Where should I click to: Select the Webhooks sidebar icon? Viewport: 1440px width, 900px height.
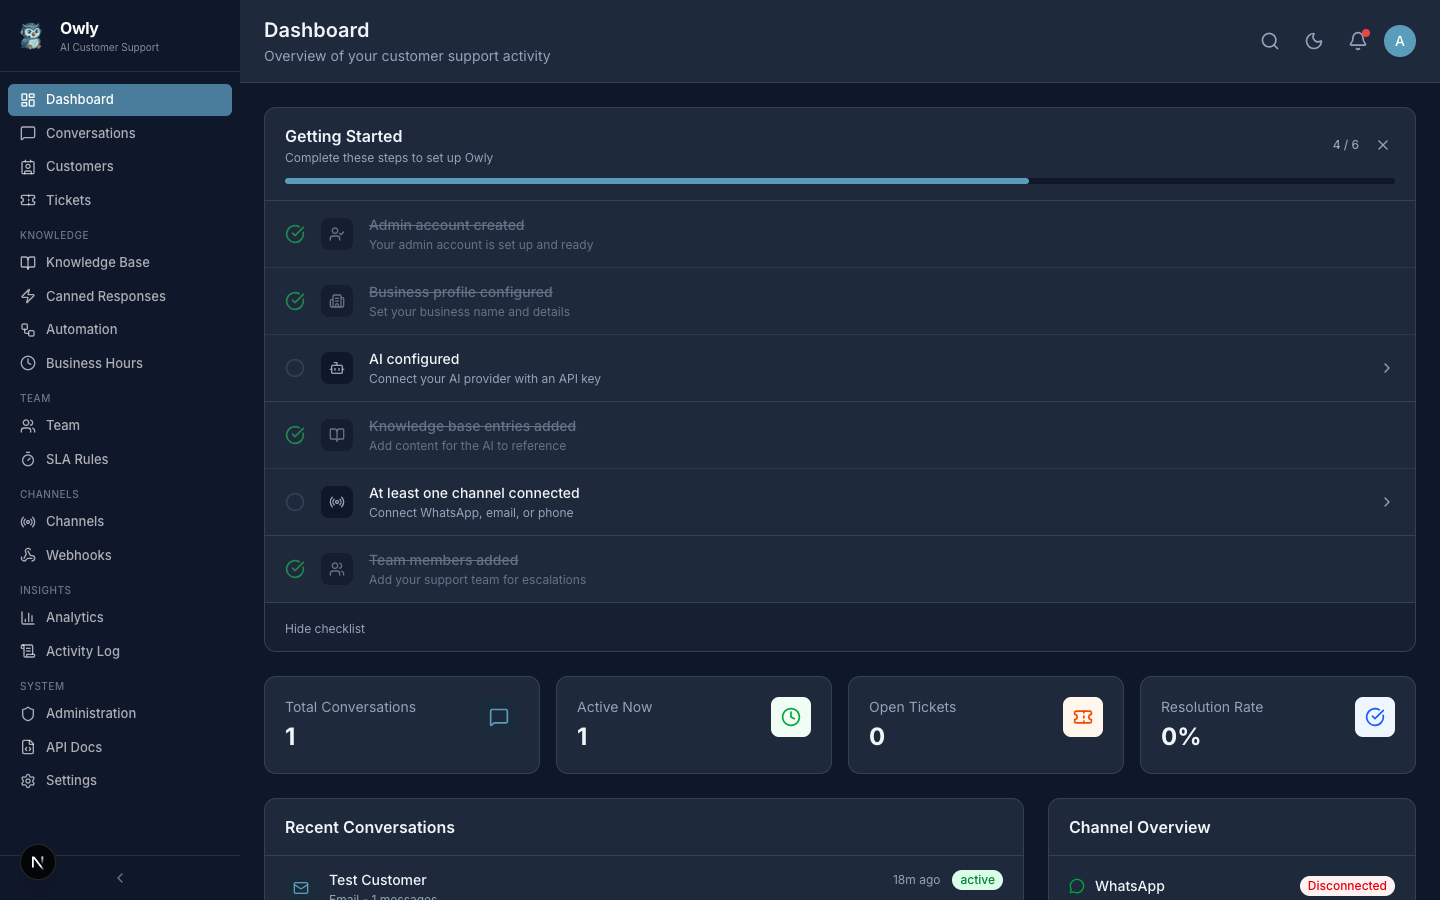(x=29, y=555)
